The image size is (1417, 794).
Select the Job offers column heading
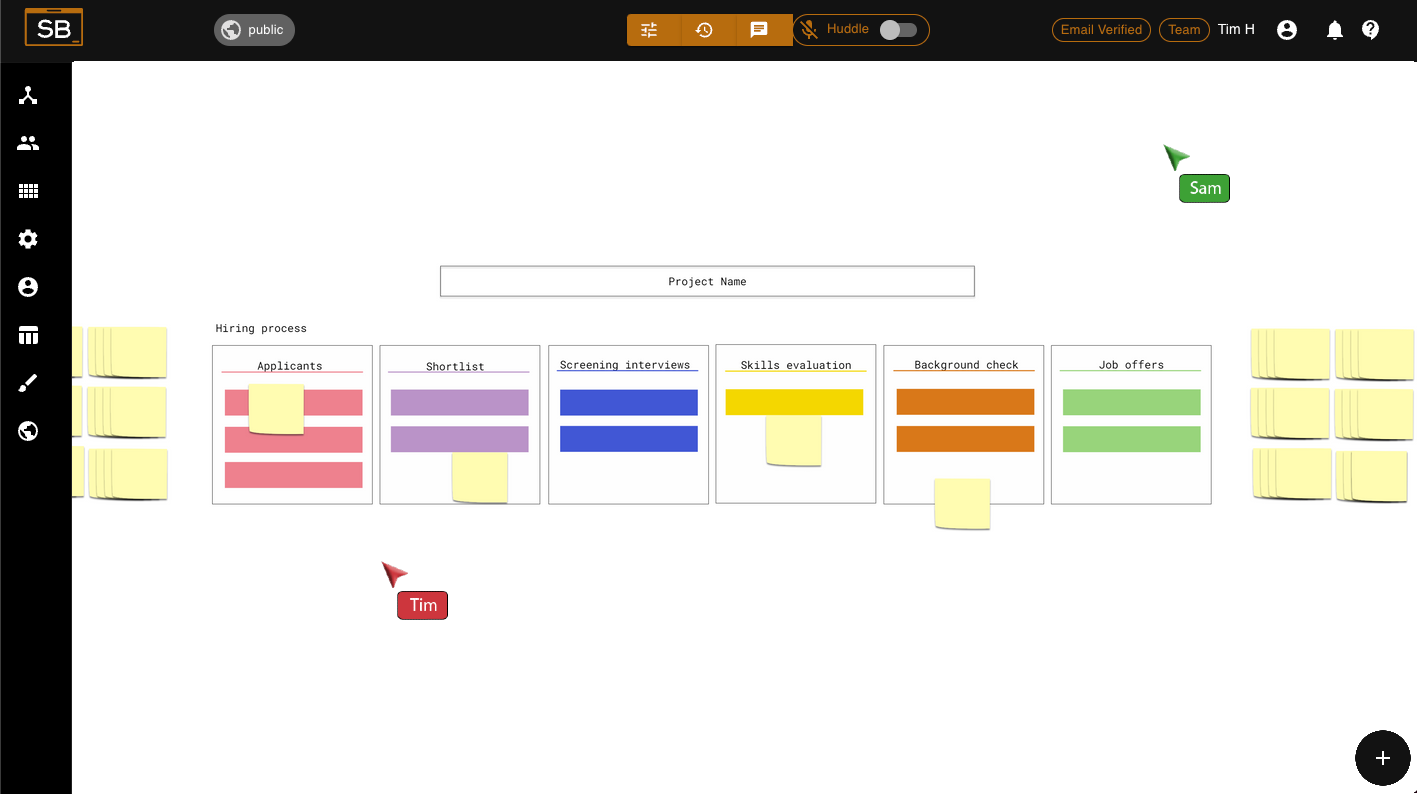(x=1131, y=365)
